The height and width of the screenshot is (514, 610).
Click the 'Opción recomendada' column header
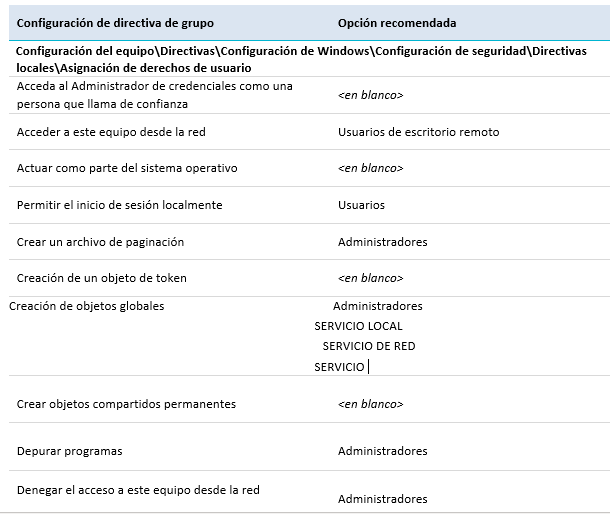pos(397,23)
